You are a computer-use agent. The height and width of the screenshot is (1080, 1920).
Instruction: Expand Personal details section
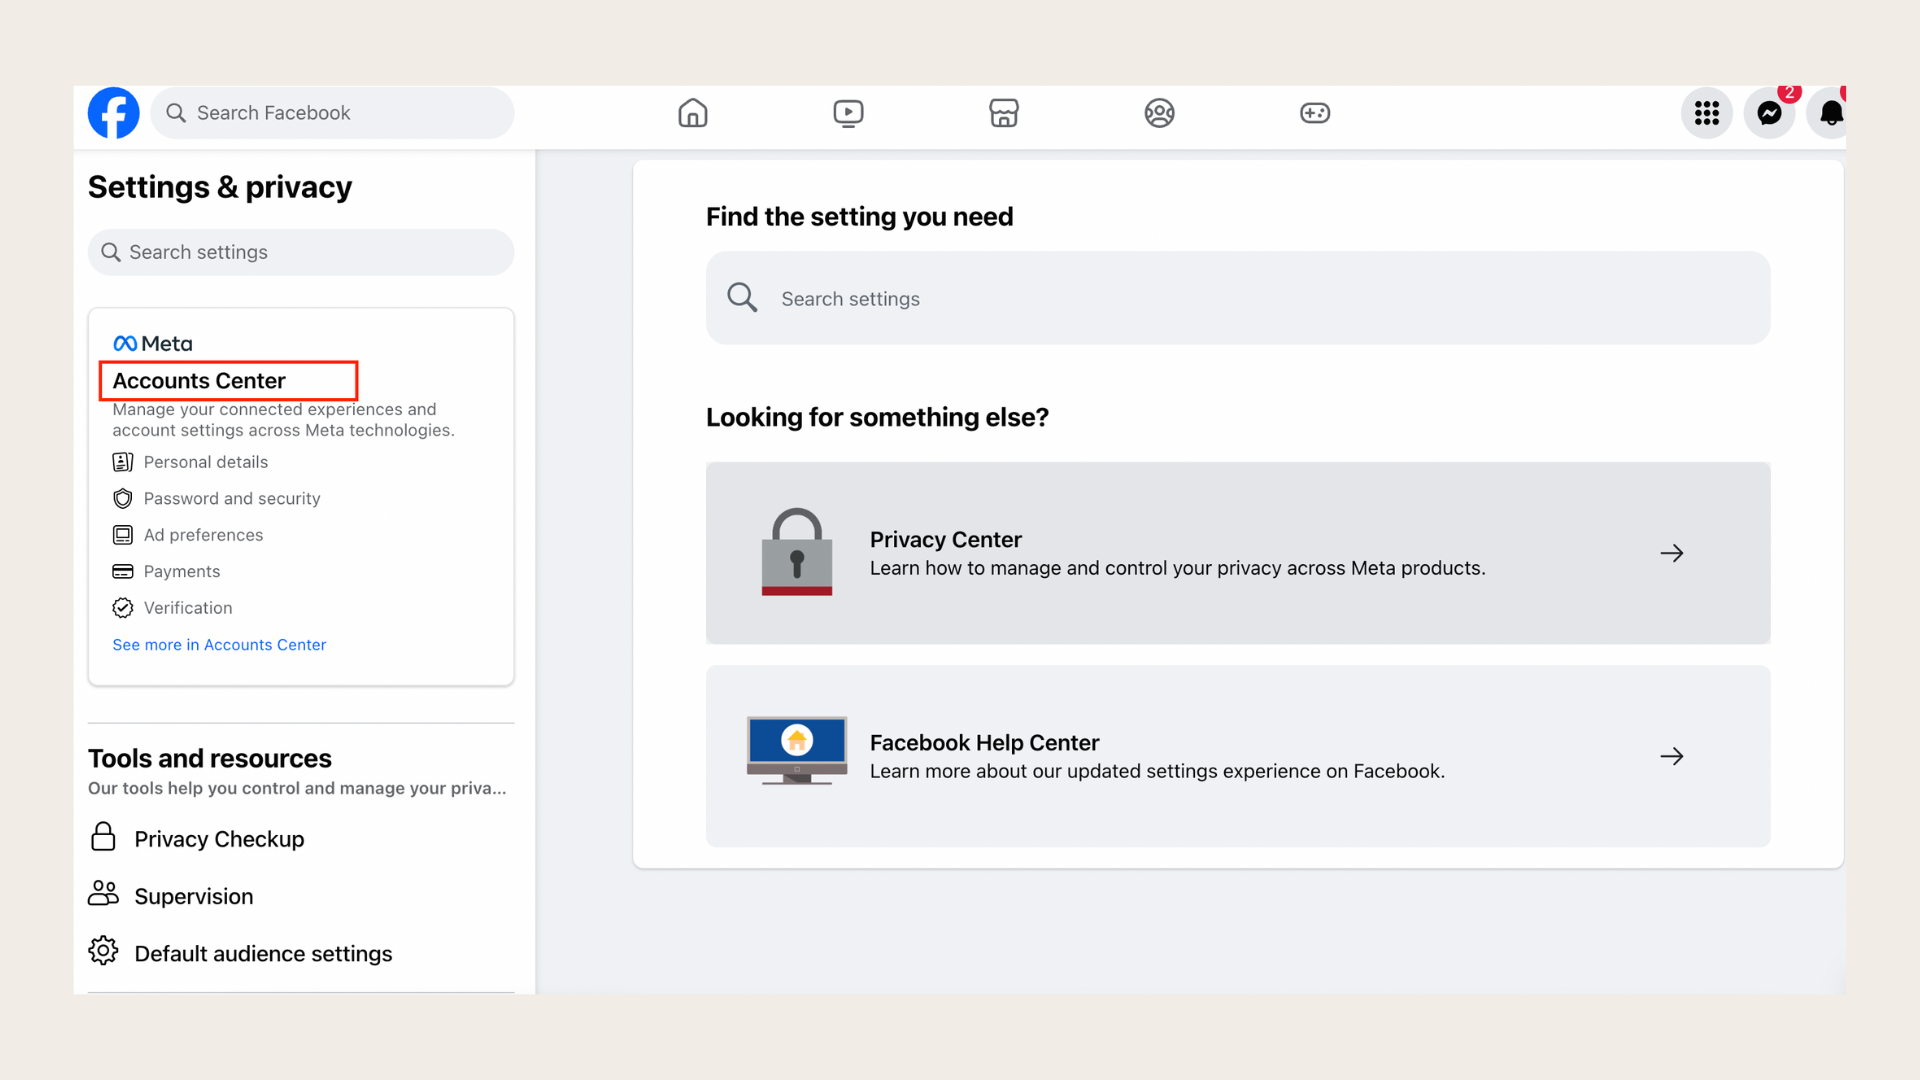[206, 460]
